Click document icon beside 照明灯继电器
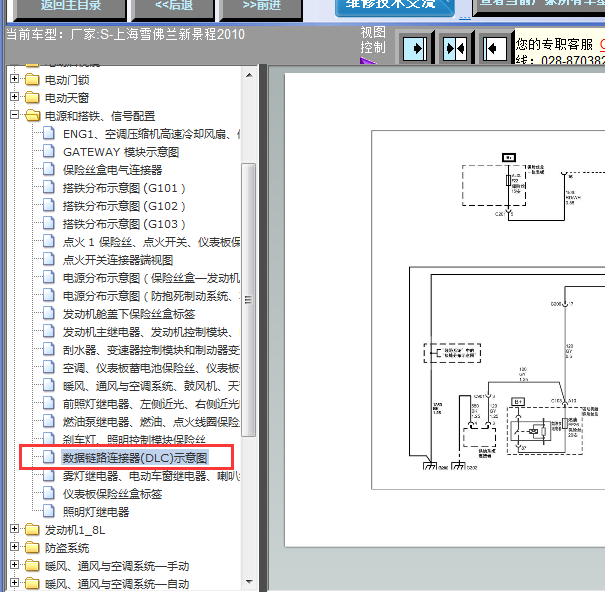The height and width of the screenshot is (592, 605). click(x=49, y=511)
